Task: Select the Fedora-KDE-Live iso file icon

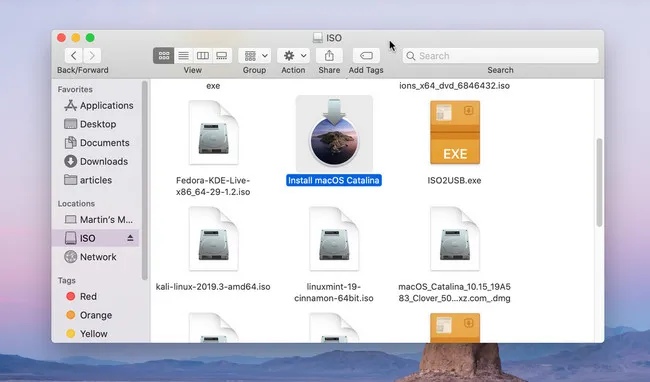Action: click(213, 133)
